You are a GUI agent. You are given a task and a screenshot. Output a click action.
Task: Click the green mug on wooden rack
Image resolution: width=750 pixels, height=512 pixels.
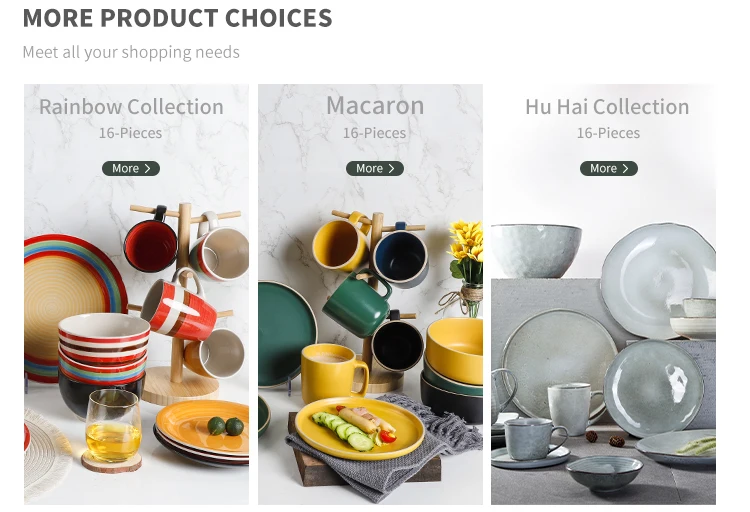click(357, 303)
